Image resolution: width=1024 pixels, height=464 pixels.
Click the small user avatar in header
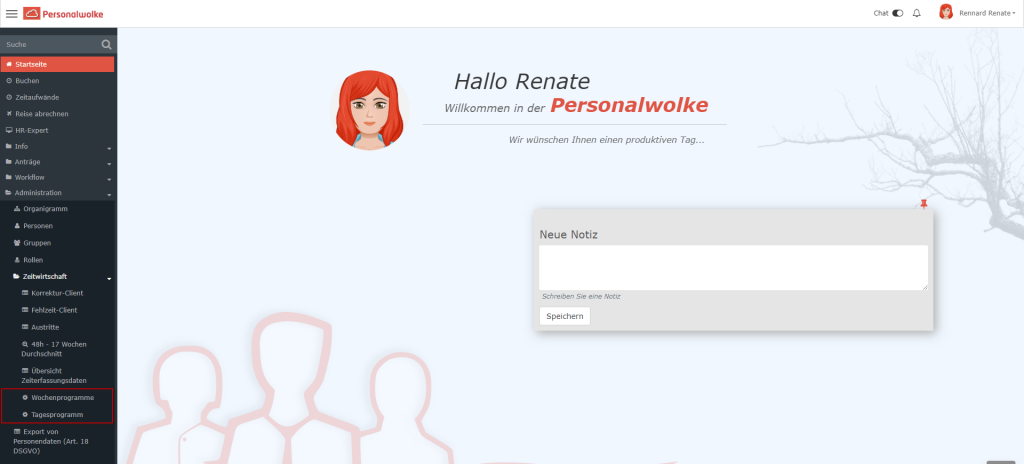[946, 12]
